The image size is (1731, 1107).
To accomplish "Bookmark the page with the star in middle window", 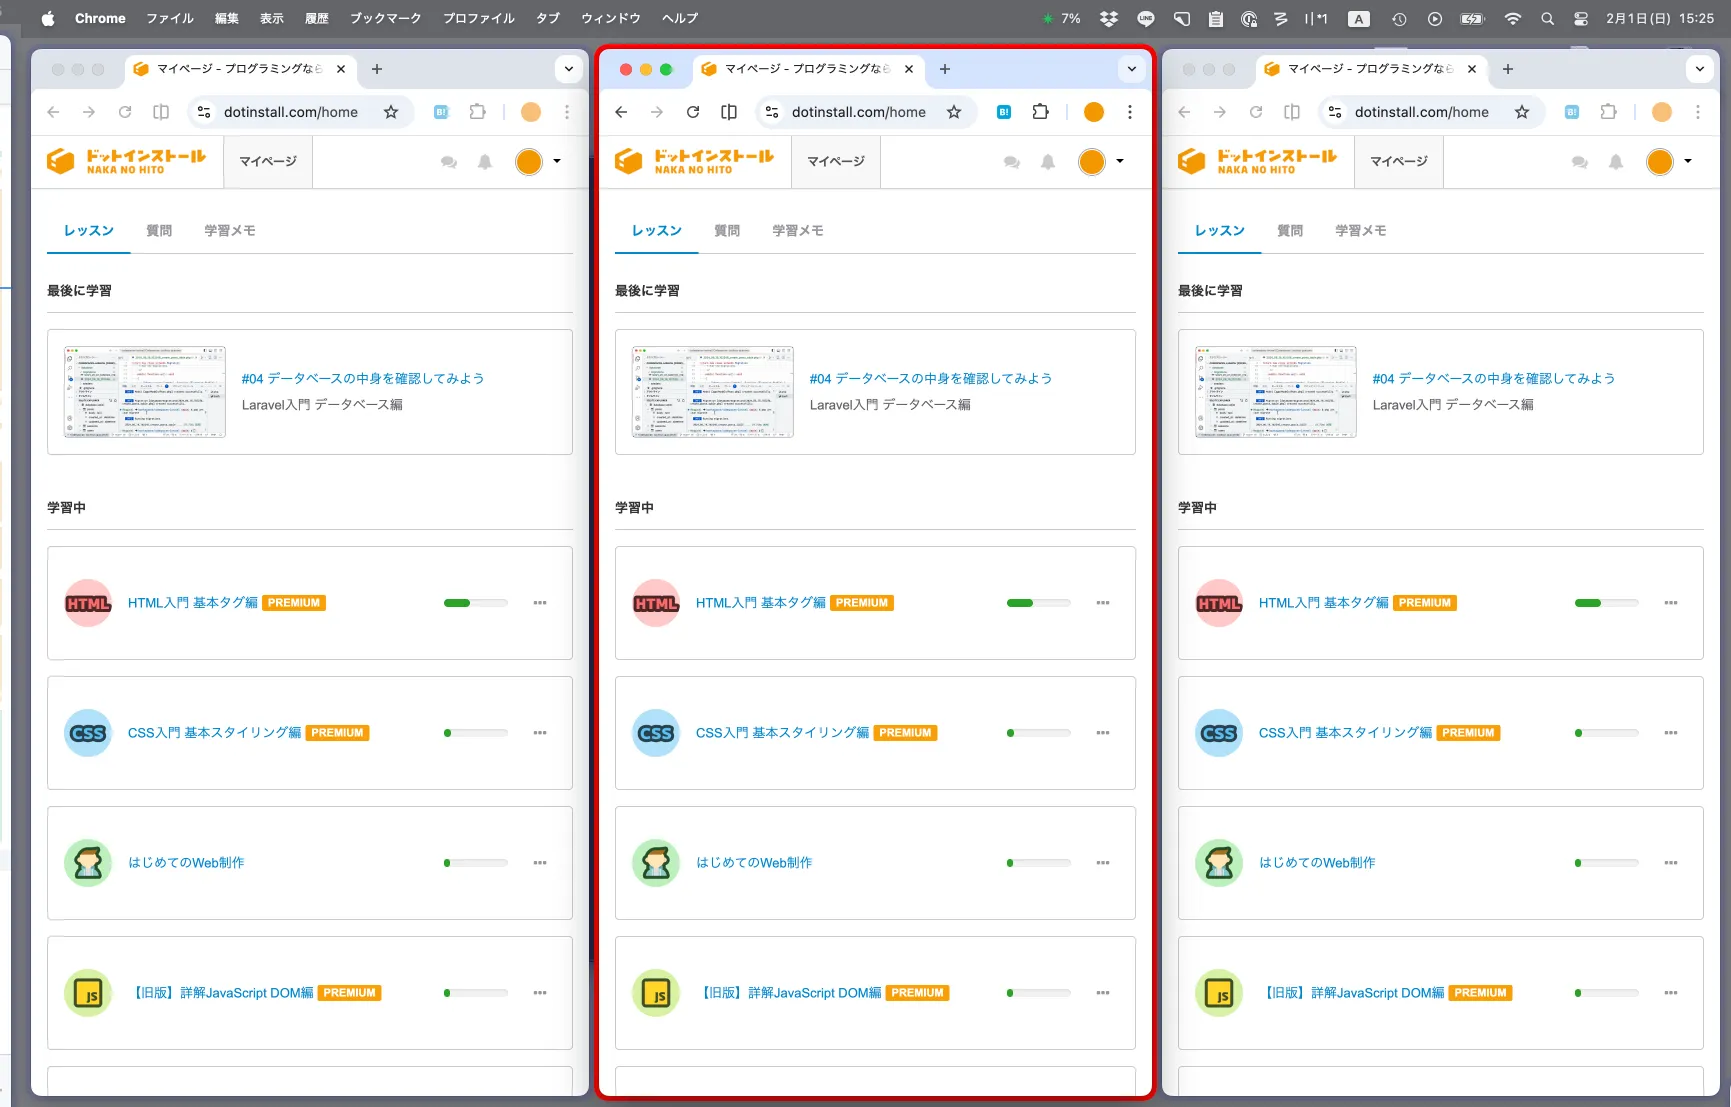I will pos(954,112).
